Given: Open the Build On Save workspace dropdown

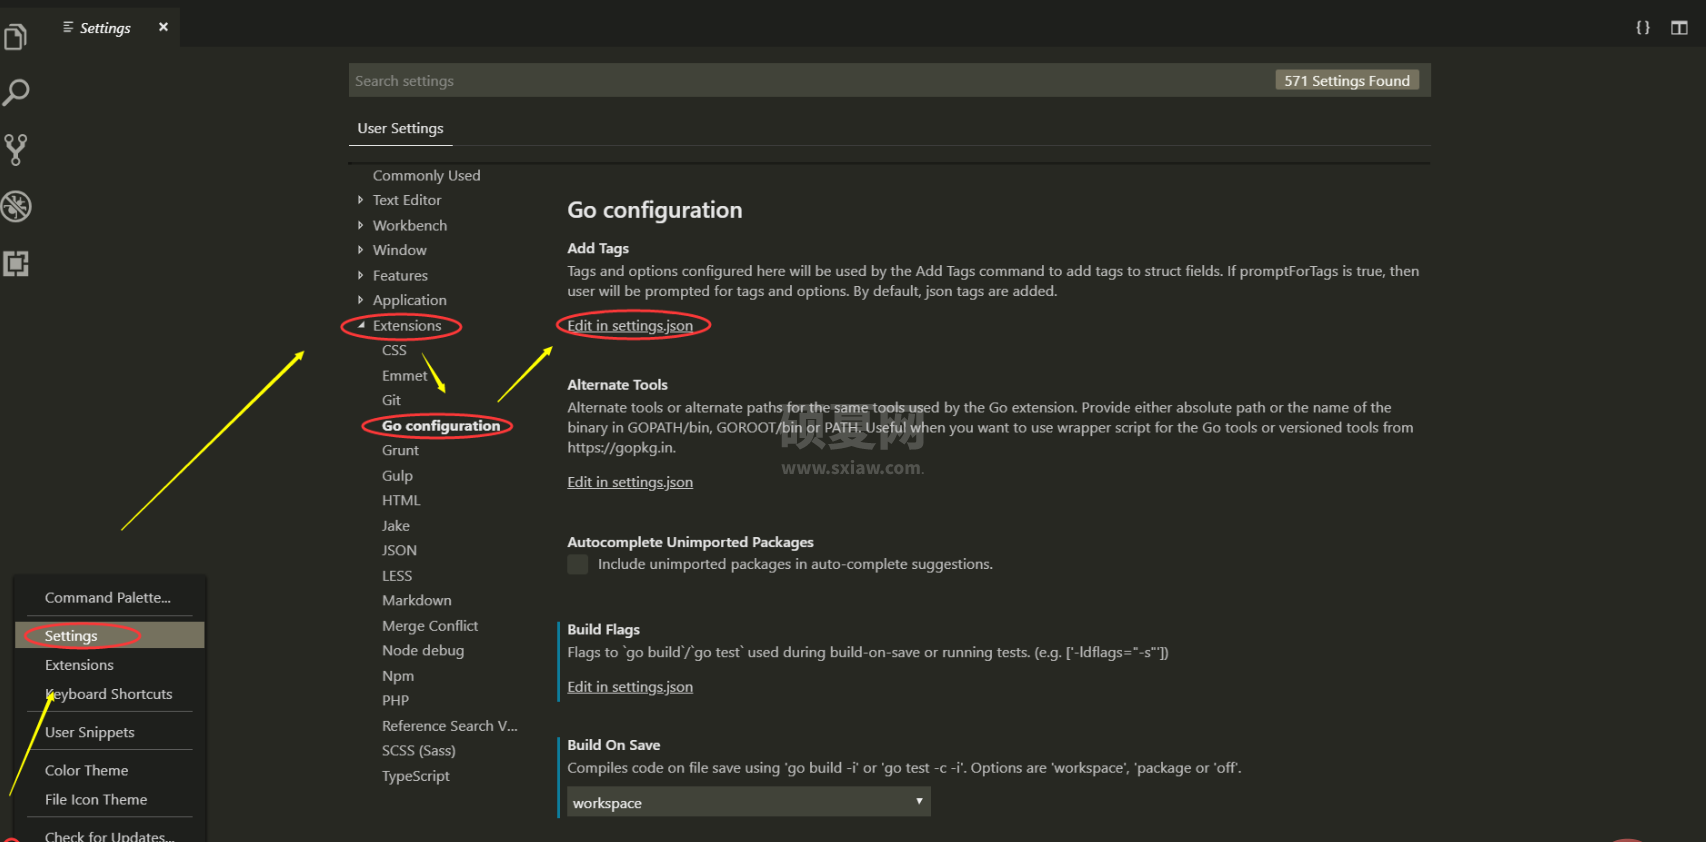Looking at the screenshot, I should pos(749,802).
